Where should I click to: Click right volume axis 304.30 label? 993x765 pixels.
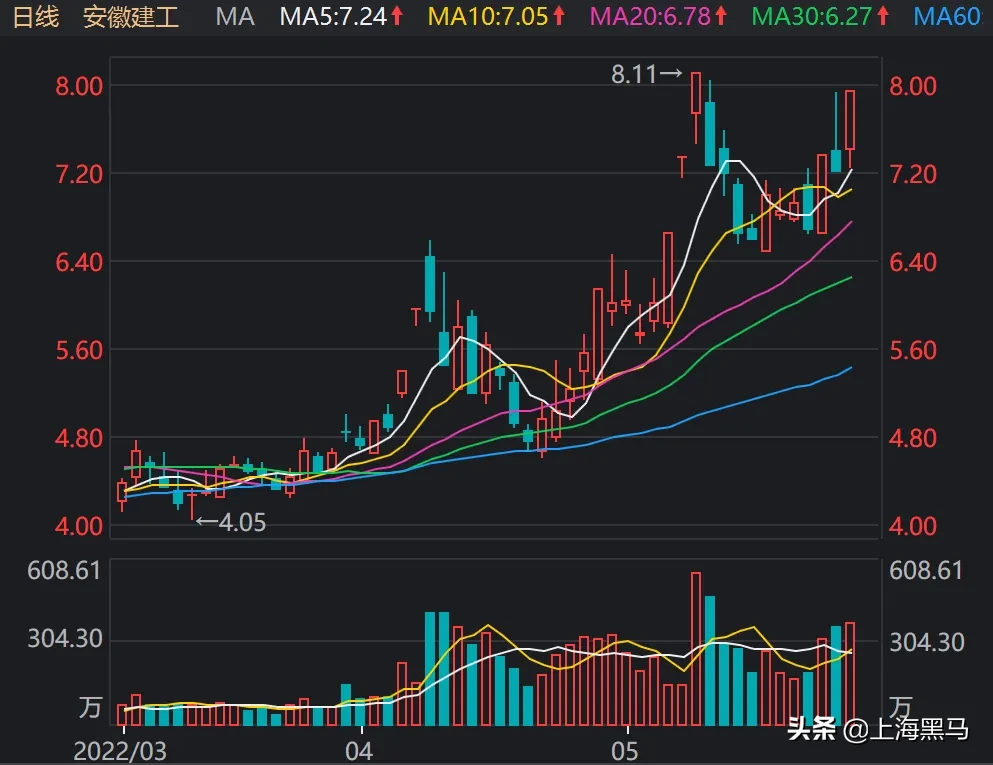point(927,642)
